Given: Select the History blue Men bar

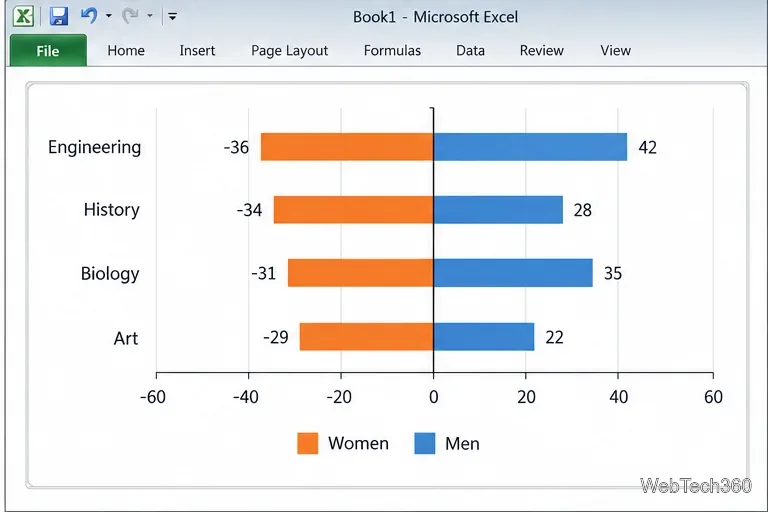Looking at the screenshot, I should pyautogui.click(x=498, y=210).
